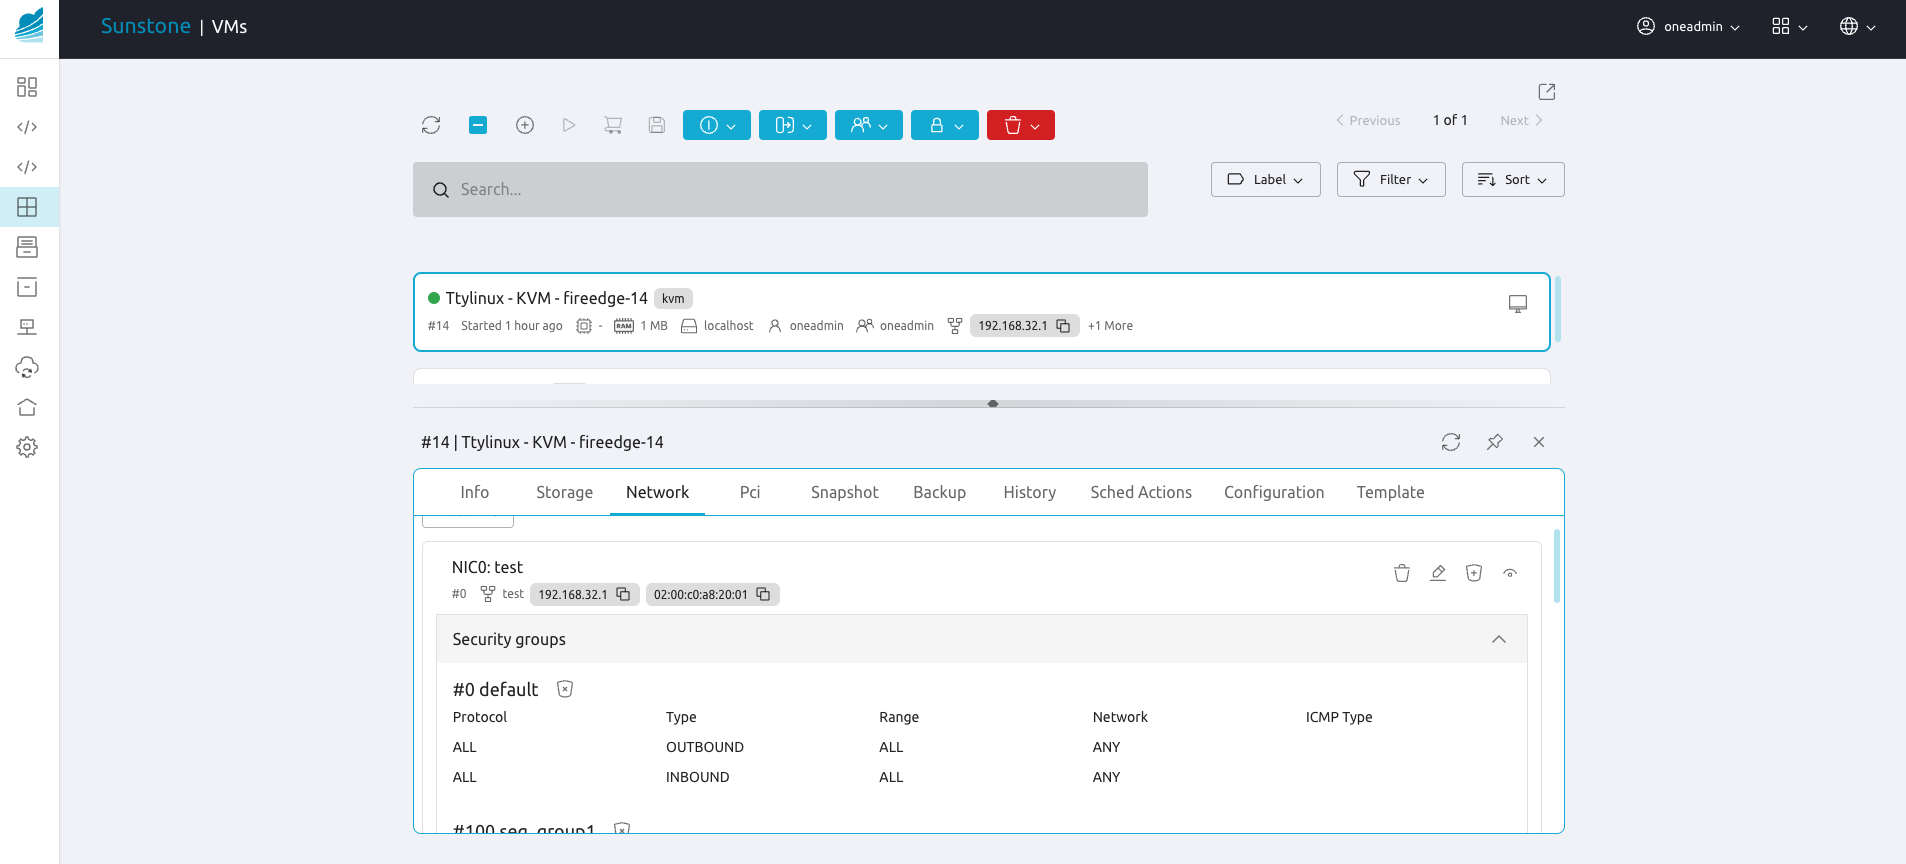Pin the VM #14 detail panel
The height and width of the screenshot is (864, 1906).
point(1495,442)
